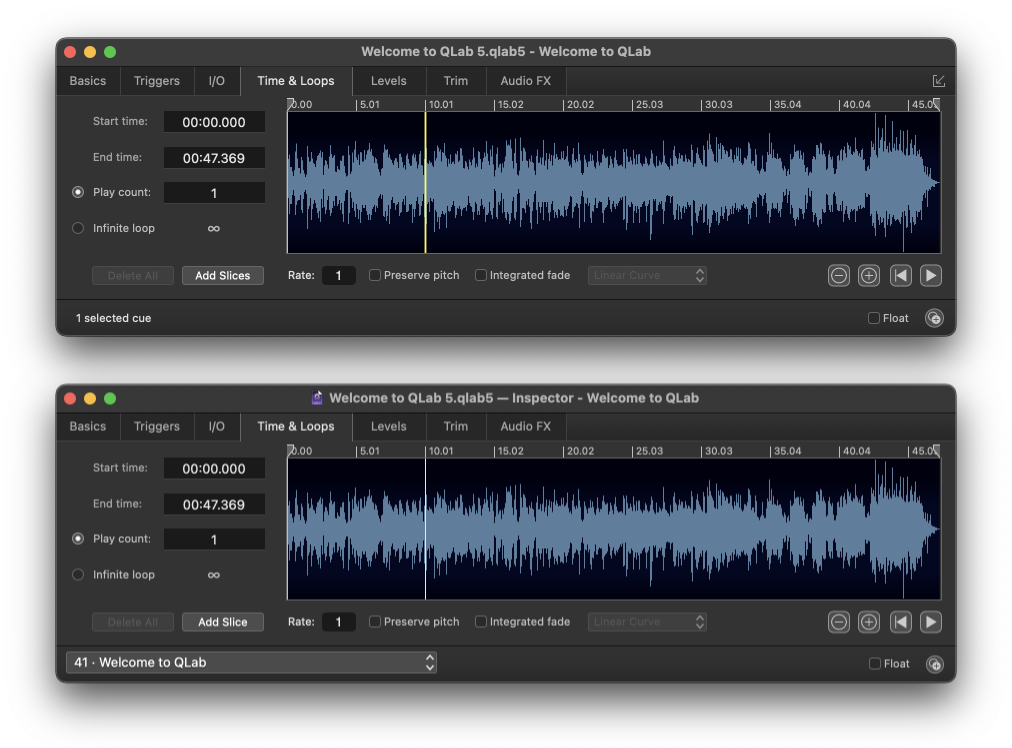This screenshot has width=1012, height=748.
Task: Click end-time handle at 45.0 in top ruler
Action: pos(936,103)
